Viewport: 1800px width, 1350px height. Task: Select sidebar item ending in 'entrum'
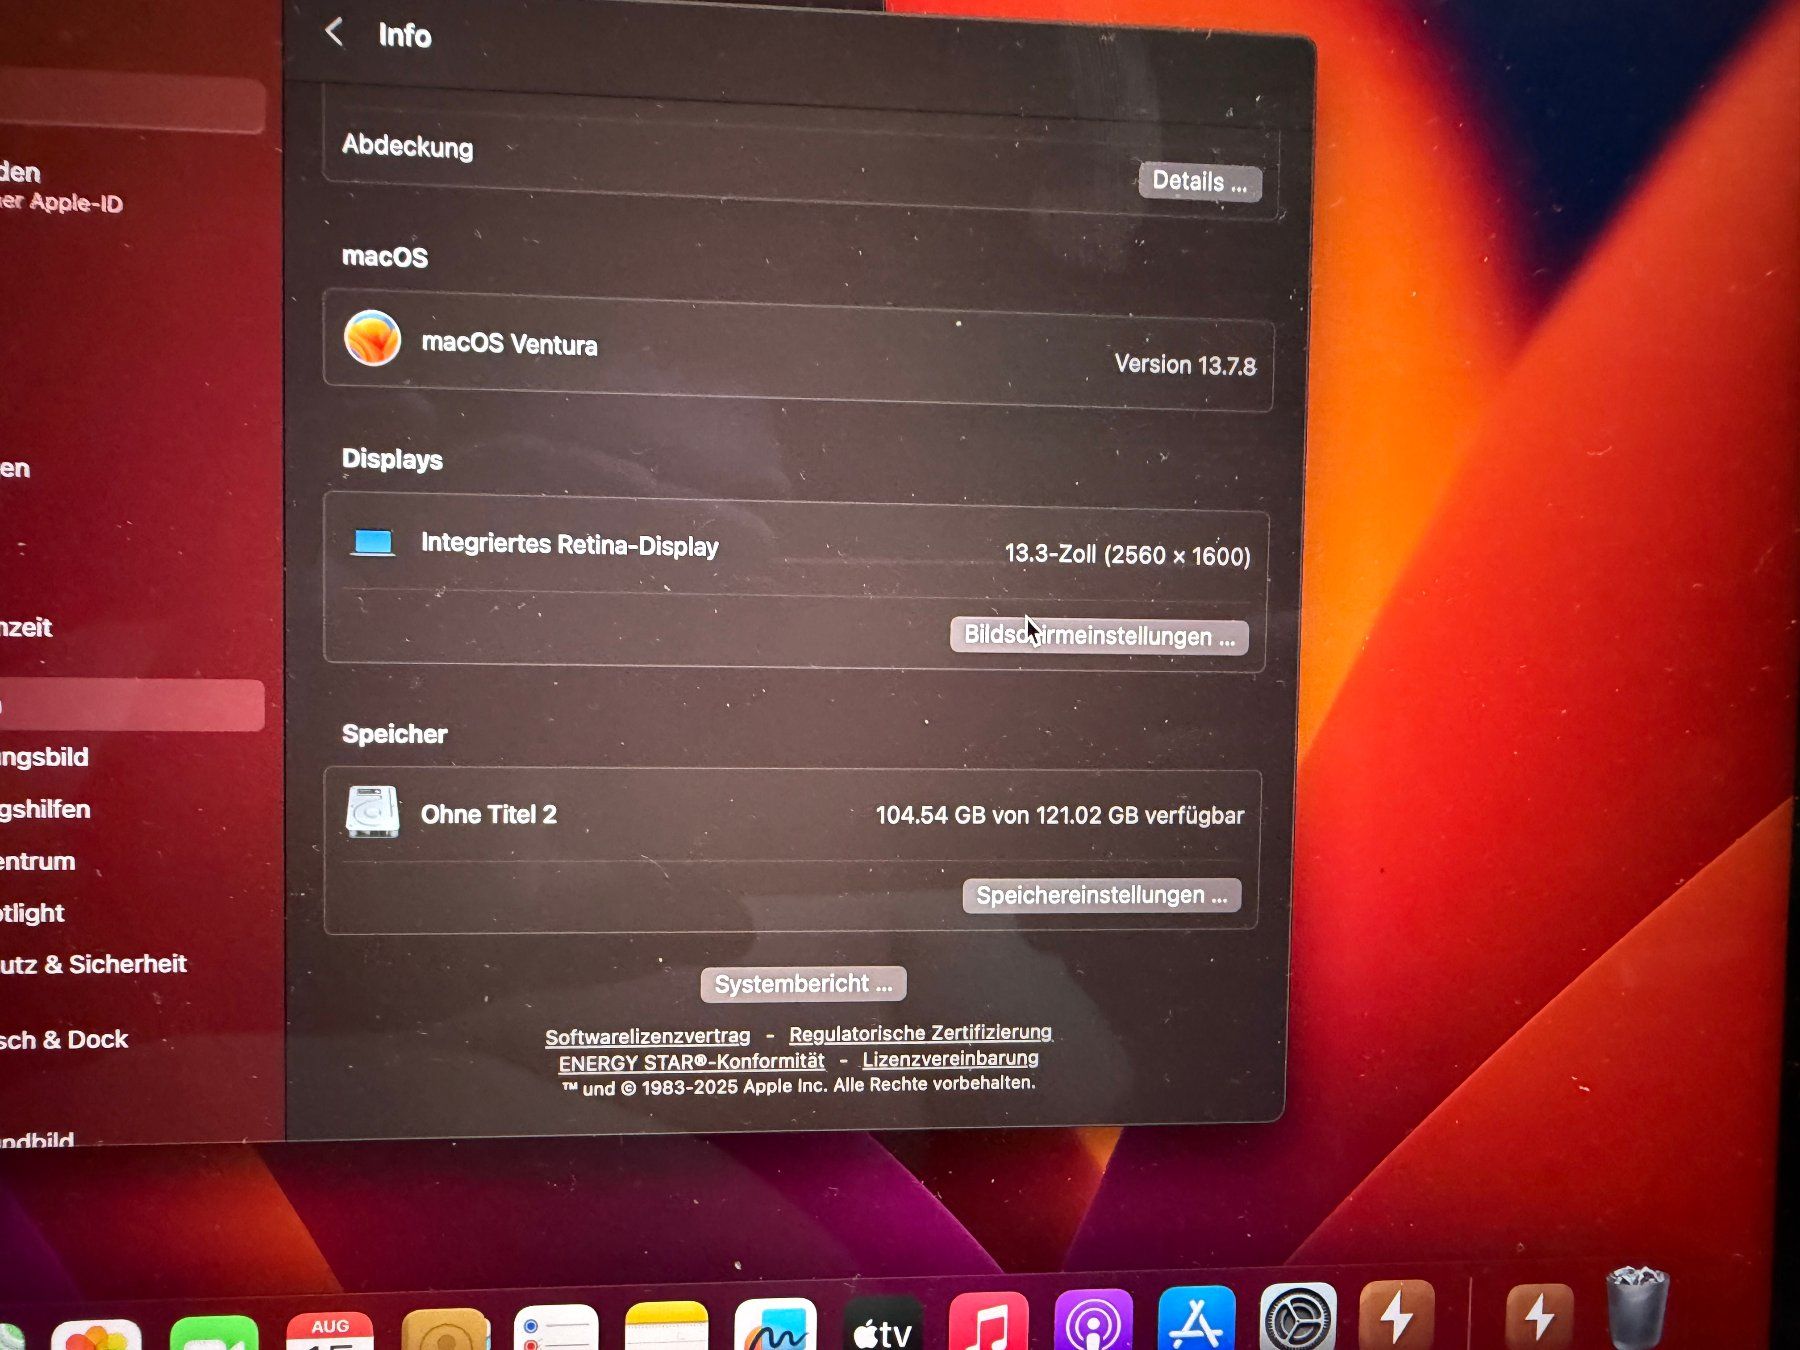pos(38,861)
